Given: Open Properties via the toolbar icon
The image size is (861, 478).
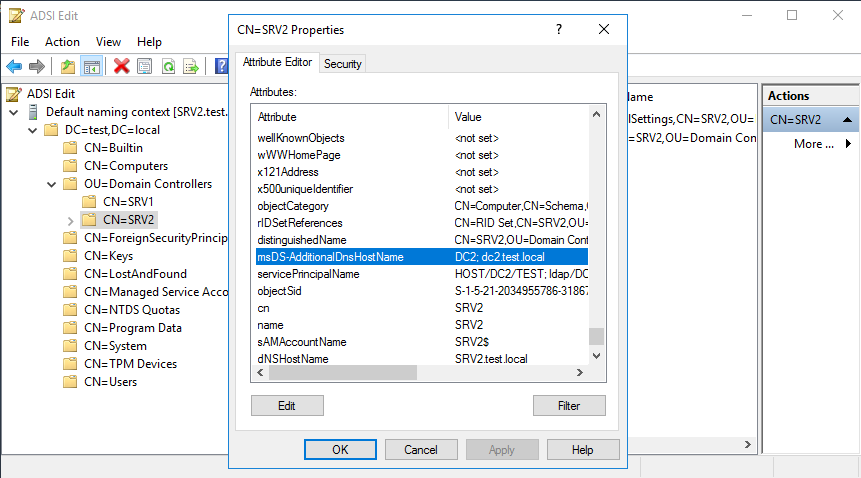Looking at the screenshot, I should coord(145,66).
